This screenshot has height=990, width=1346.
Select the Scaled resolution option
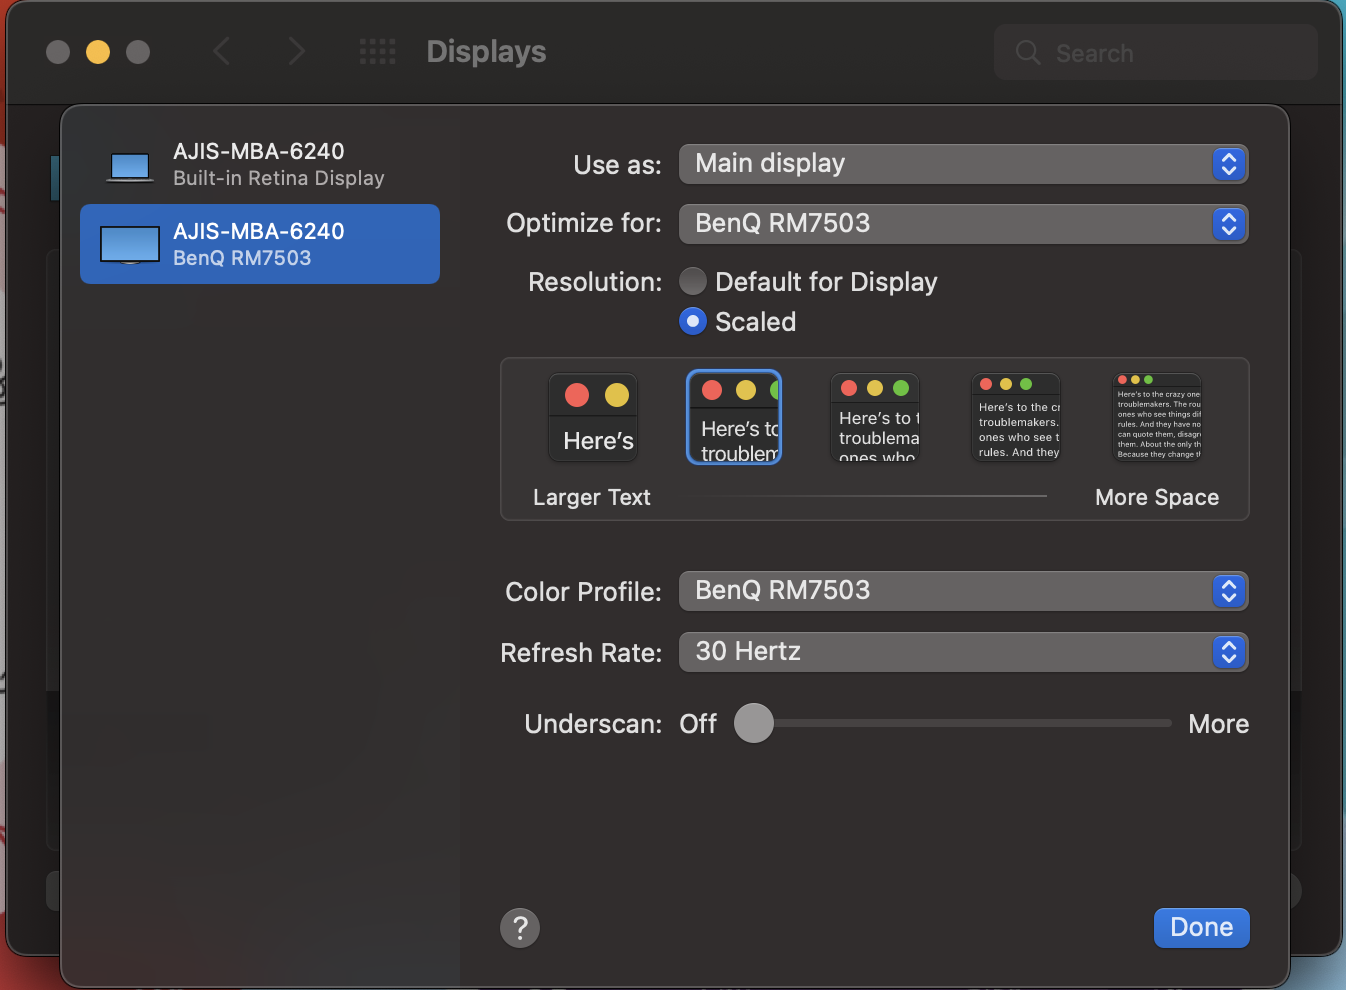click(x=693, y=322)
